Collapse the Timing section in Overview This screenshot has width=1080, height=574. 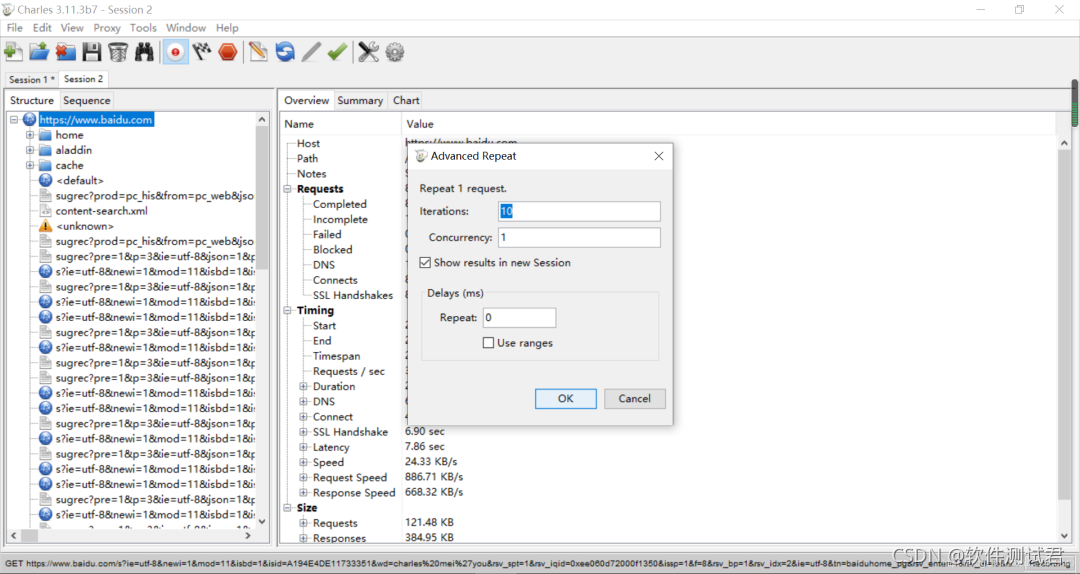click(x=287, y=311)
